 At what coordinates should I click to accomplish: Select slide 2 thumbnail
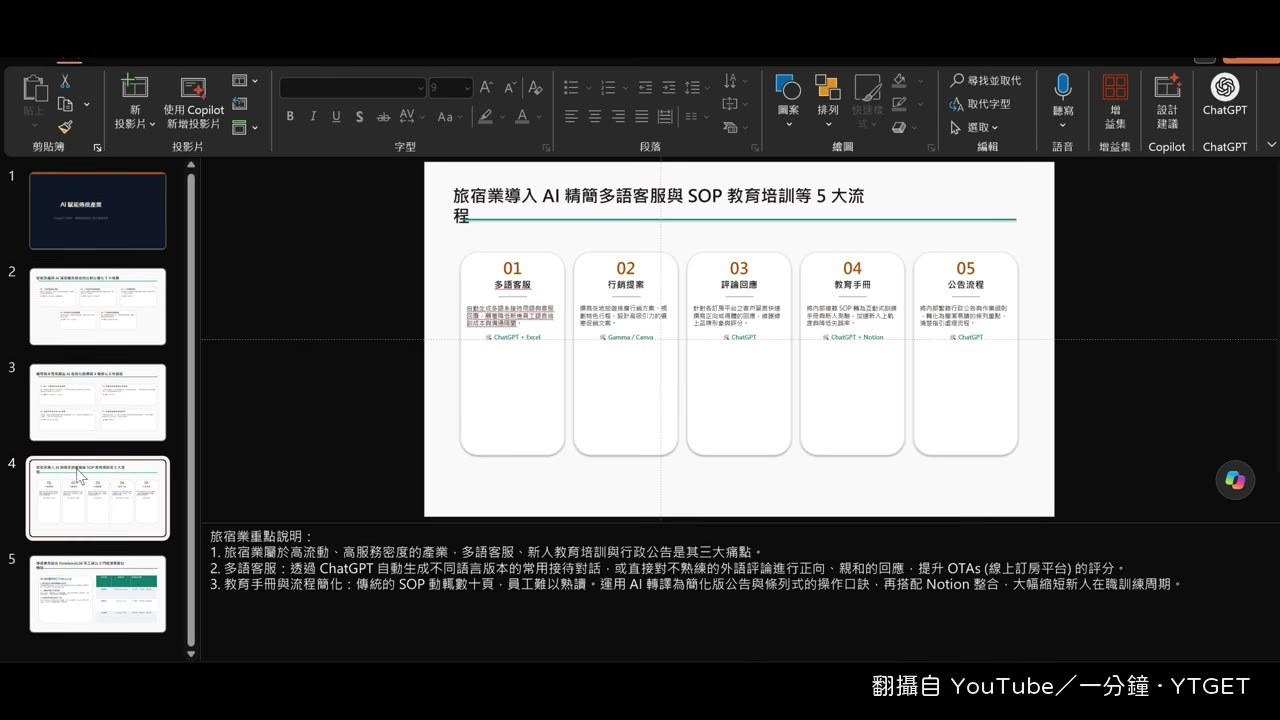click(x=98, y=306)
